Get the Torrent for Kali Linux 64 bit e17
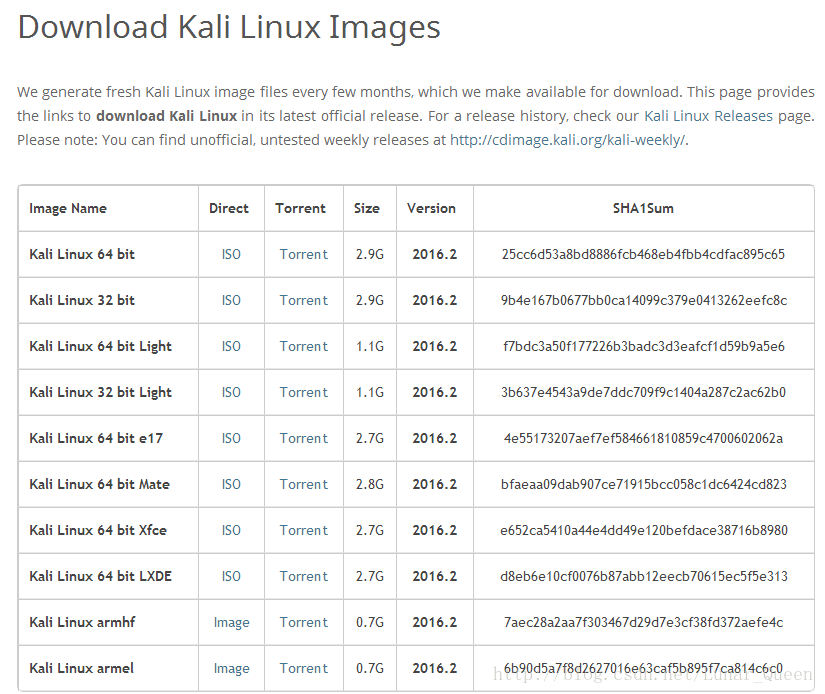This screenshot has height=694, width=825. pyautogui.click(x=304, y=438)
